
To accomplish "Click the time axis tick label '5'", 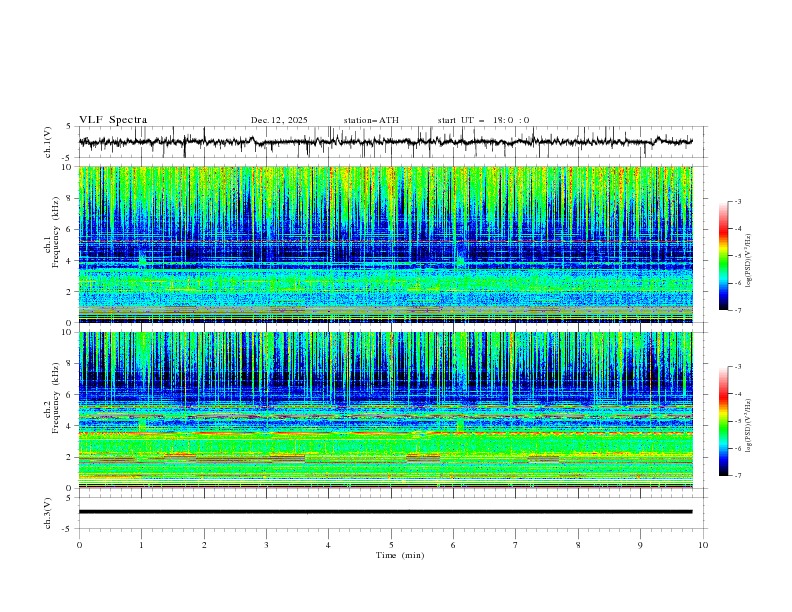I will (391, 545).
